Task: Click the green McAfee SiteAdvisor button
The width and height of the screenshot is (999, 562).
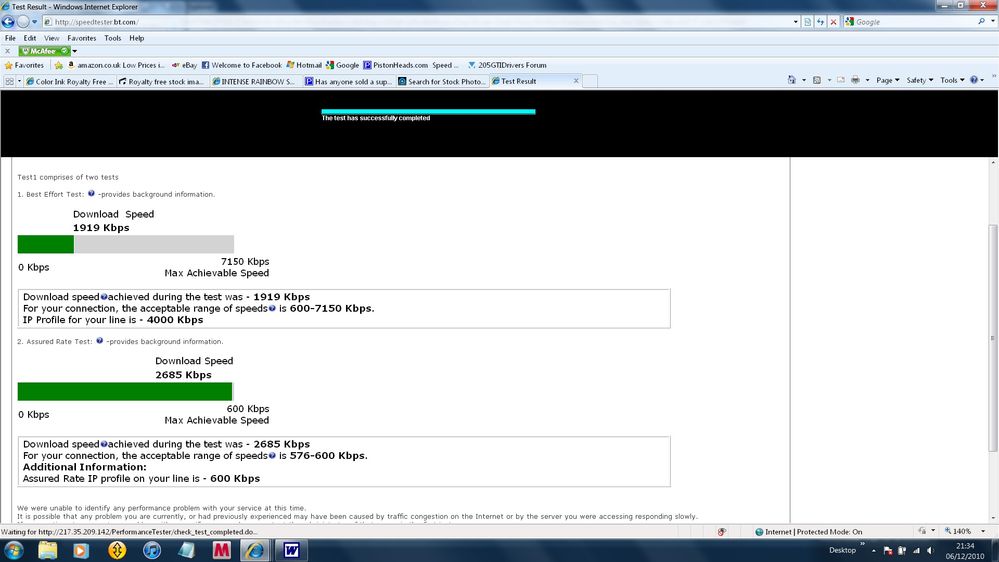Action: [44, 51]
